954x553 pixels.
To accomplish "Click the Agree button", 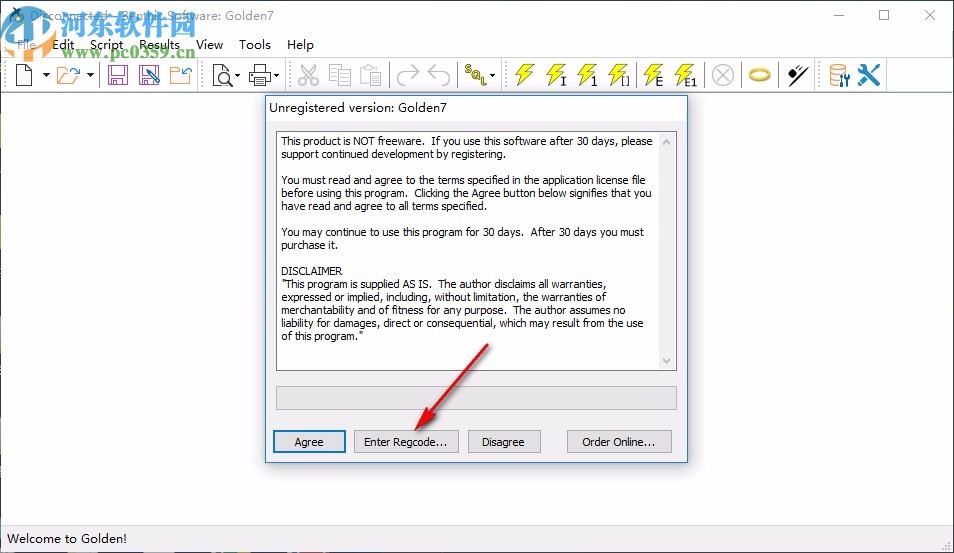I will point(309,442).
